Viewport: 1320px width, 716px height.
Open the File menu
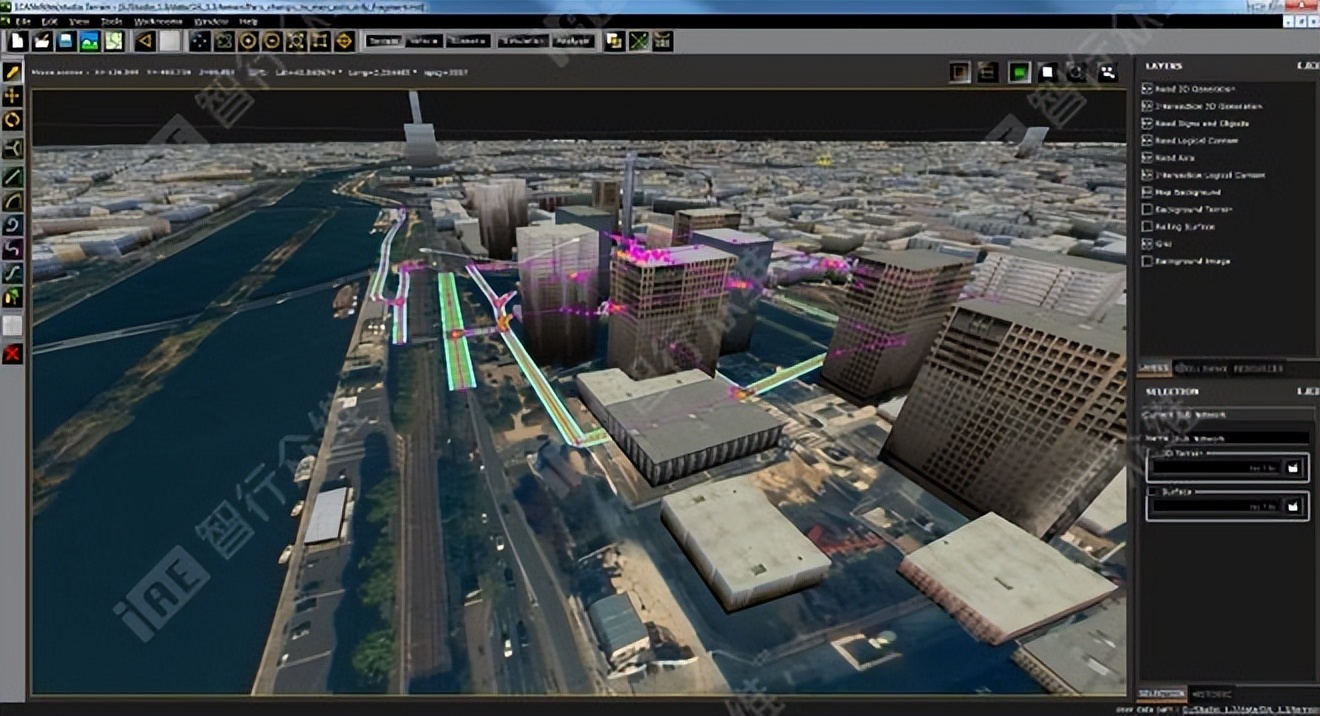point(24,21)
